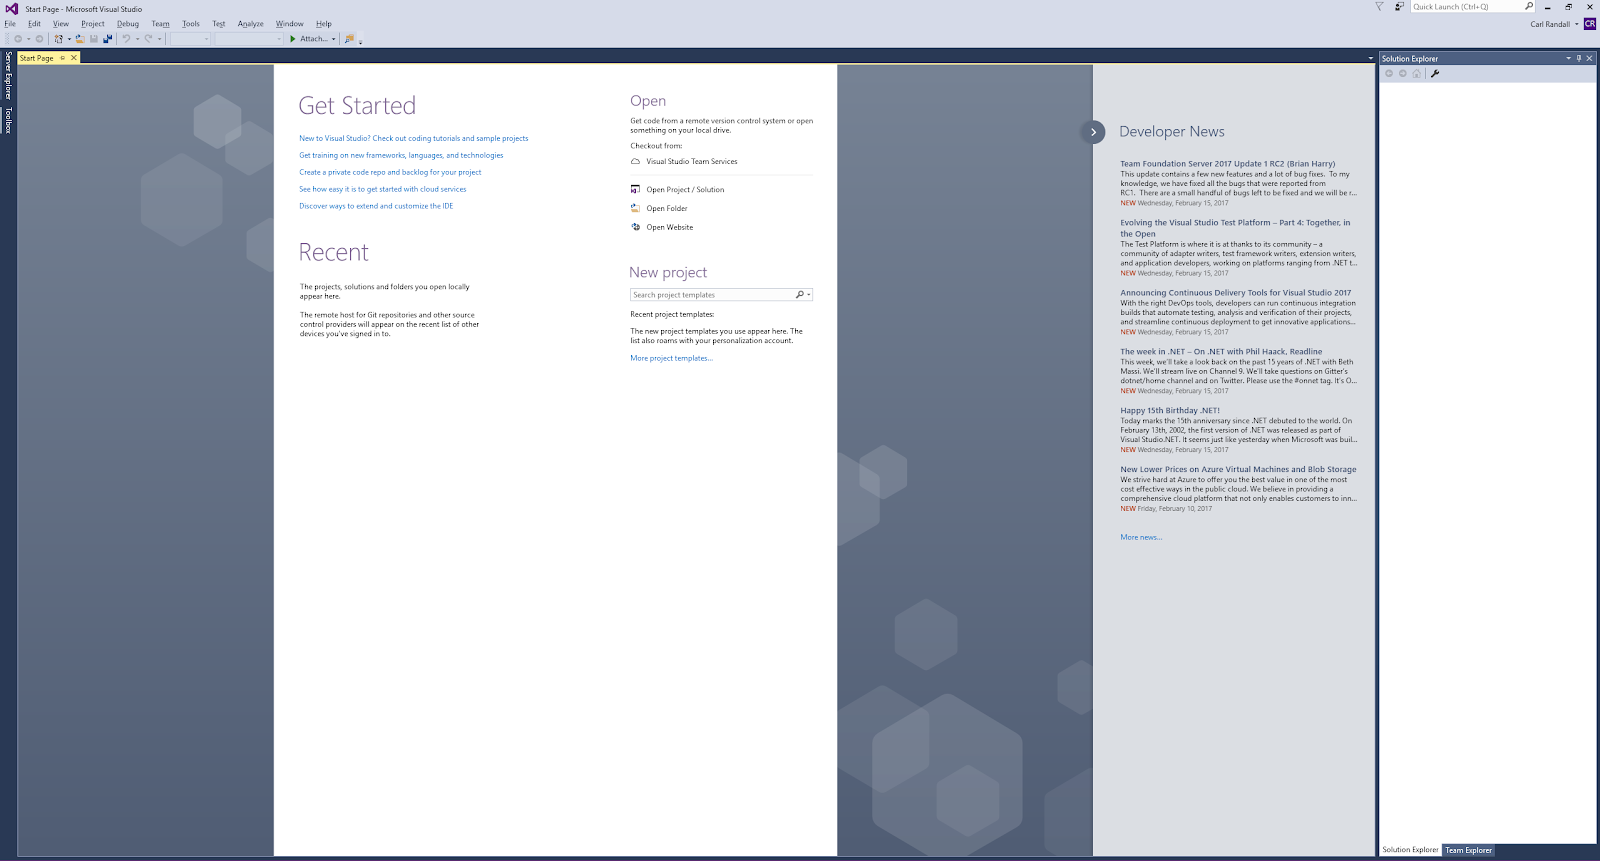
Task: Click the Solution Explorer Forward icon
Action: [1403, 73]
